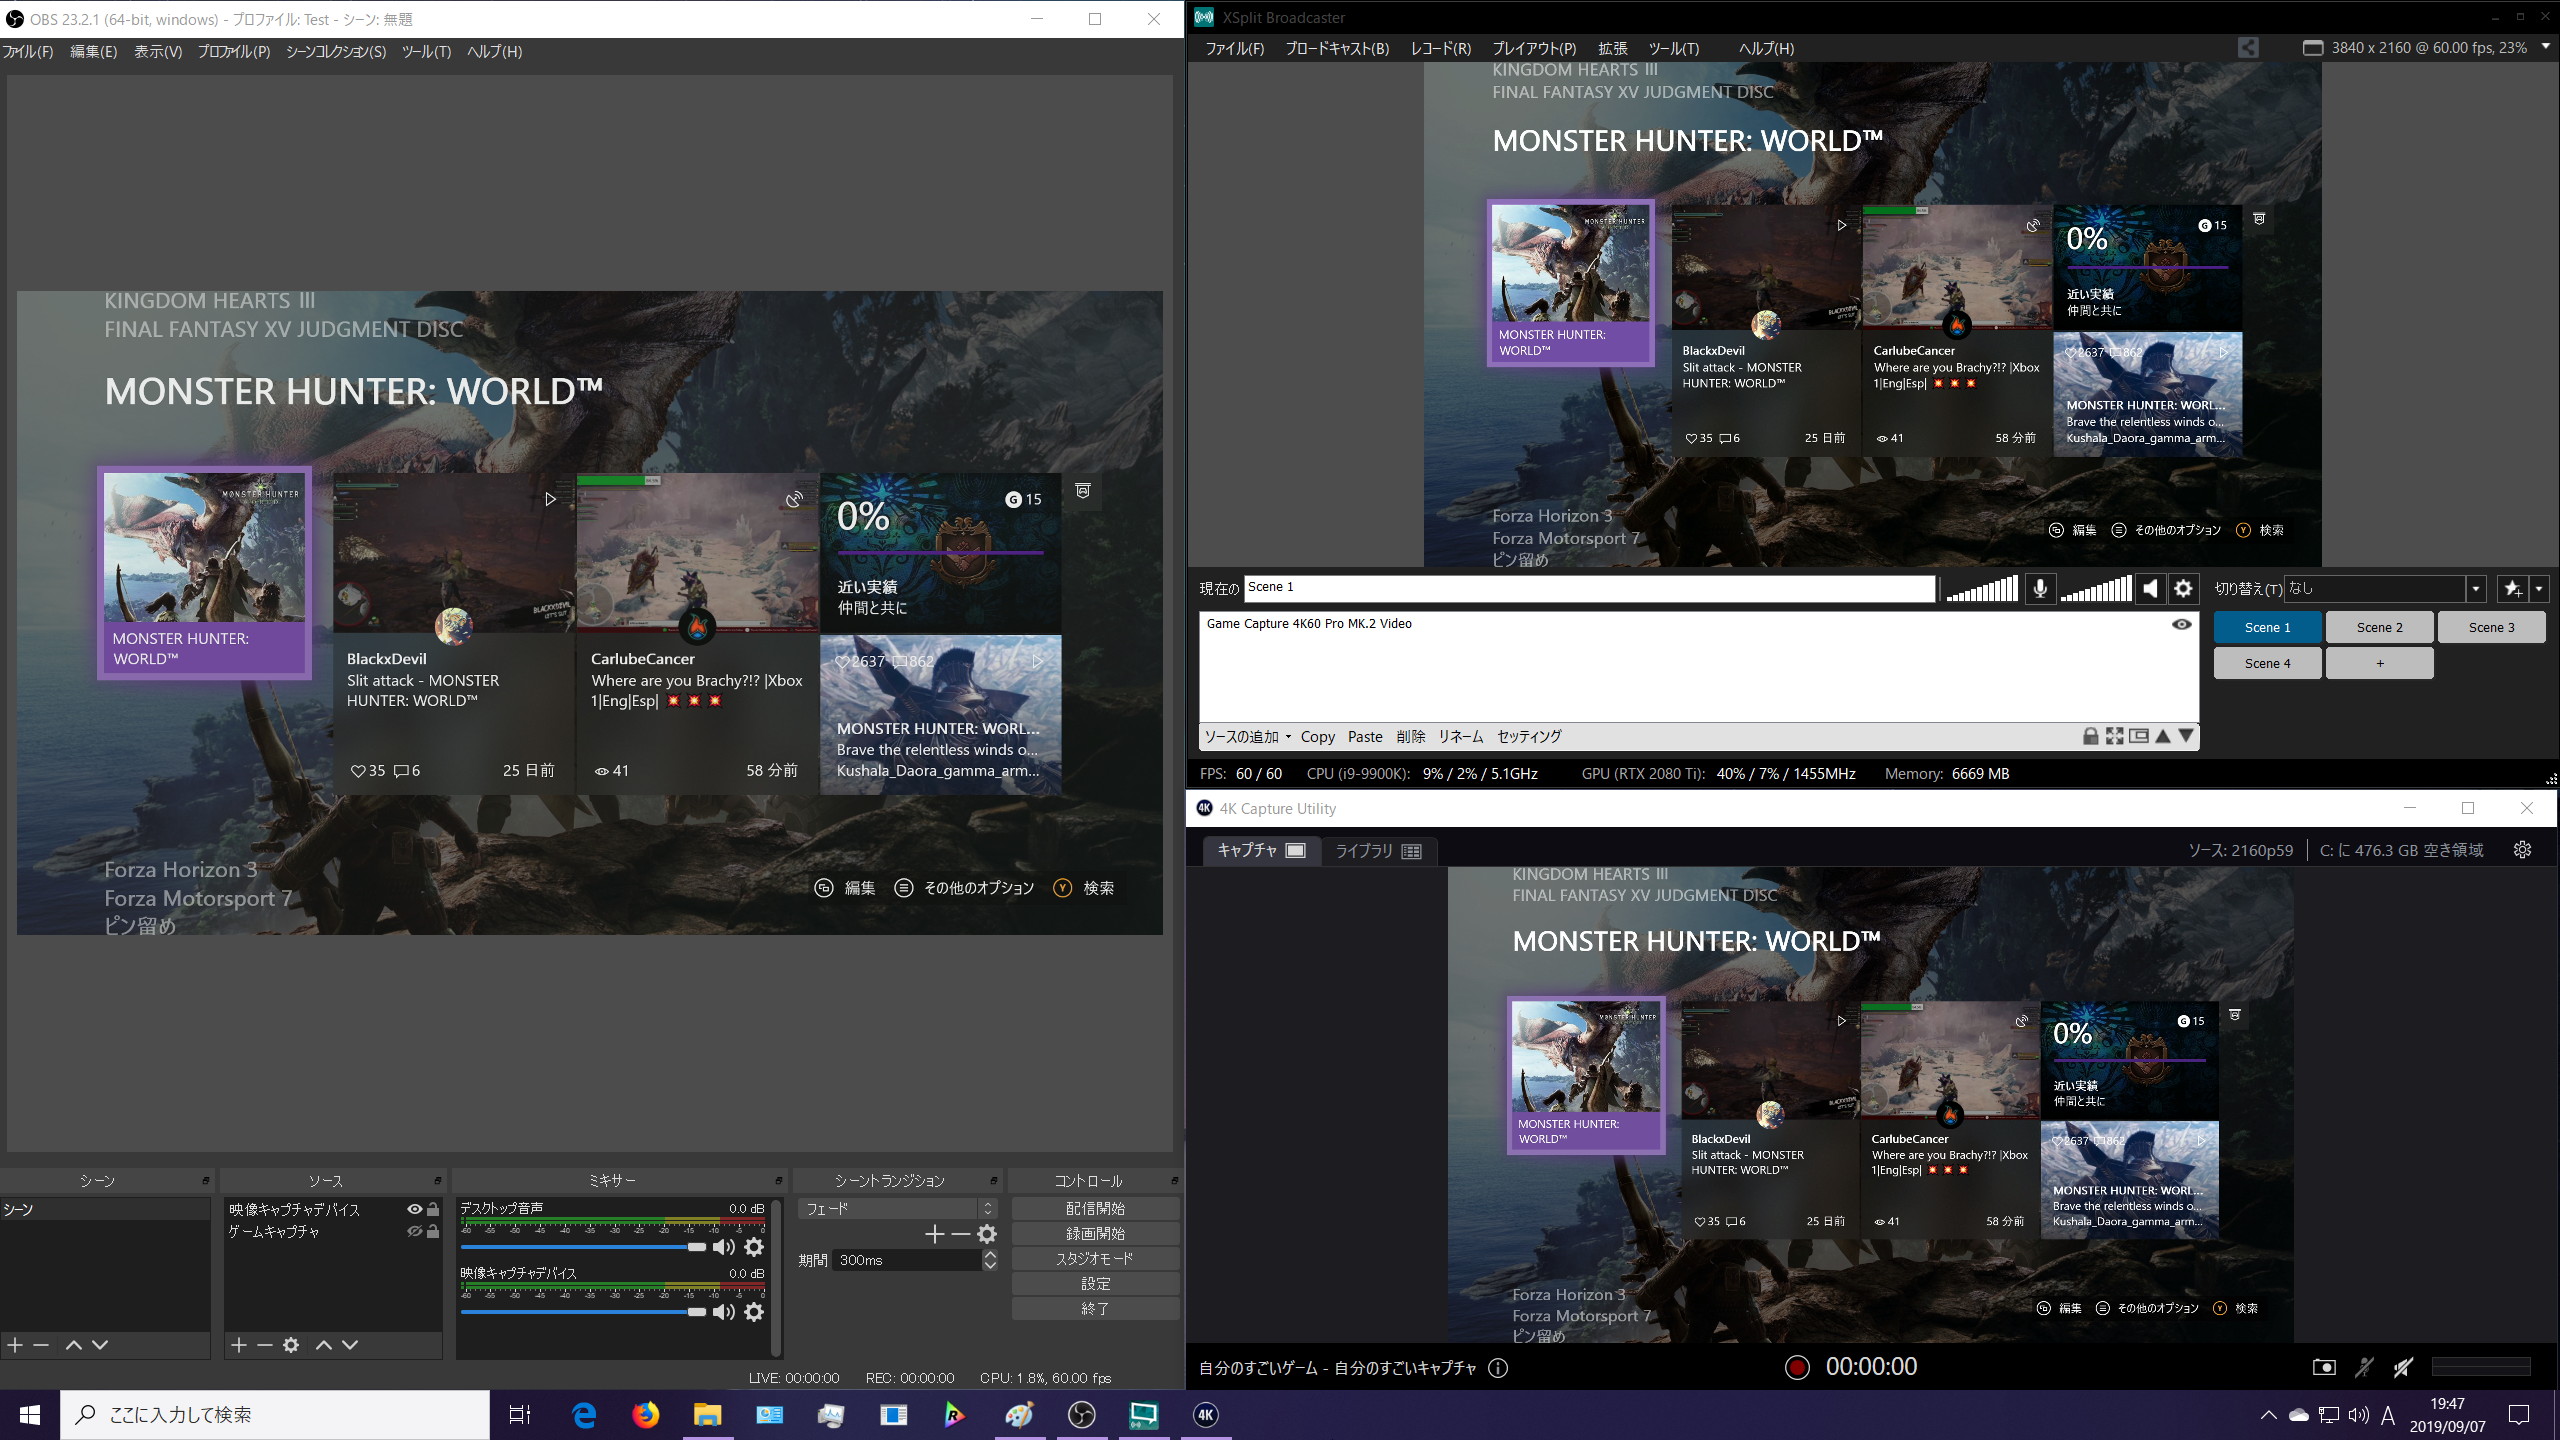Move scene down in OBS scene panel
The height and width of the screenshot is (1440, 2560).
click(x=100, y=1345)
